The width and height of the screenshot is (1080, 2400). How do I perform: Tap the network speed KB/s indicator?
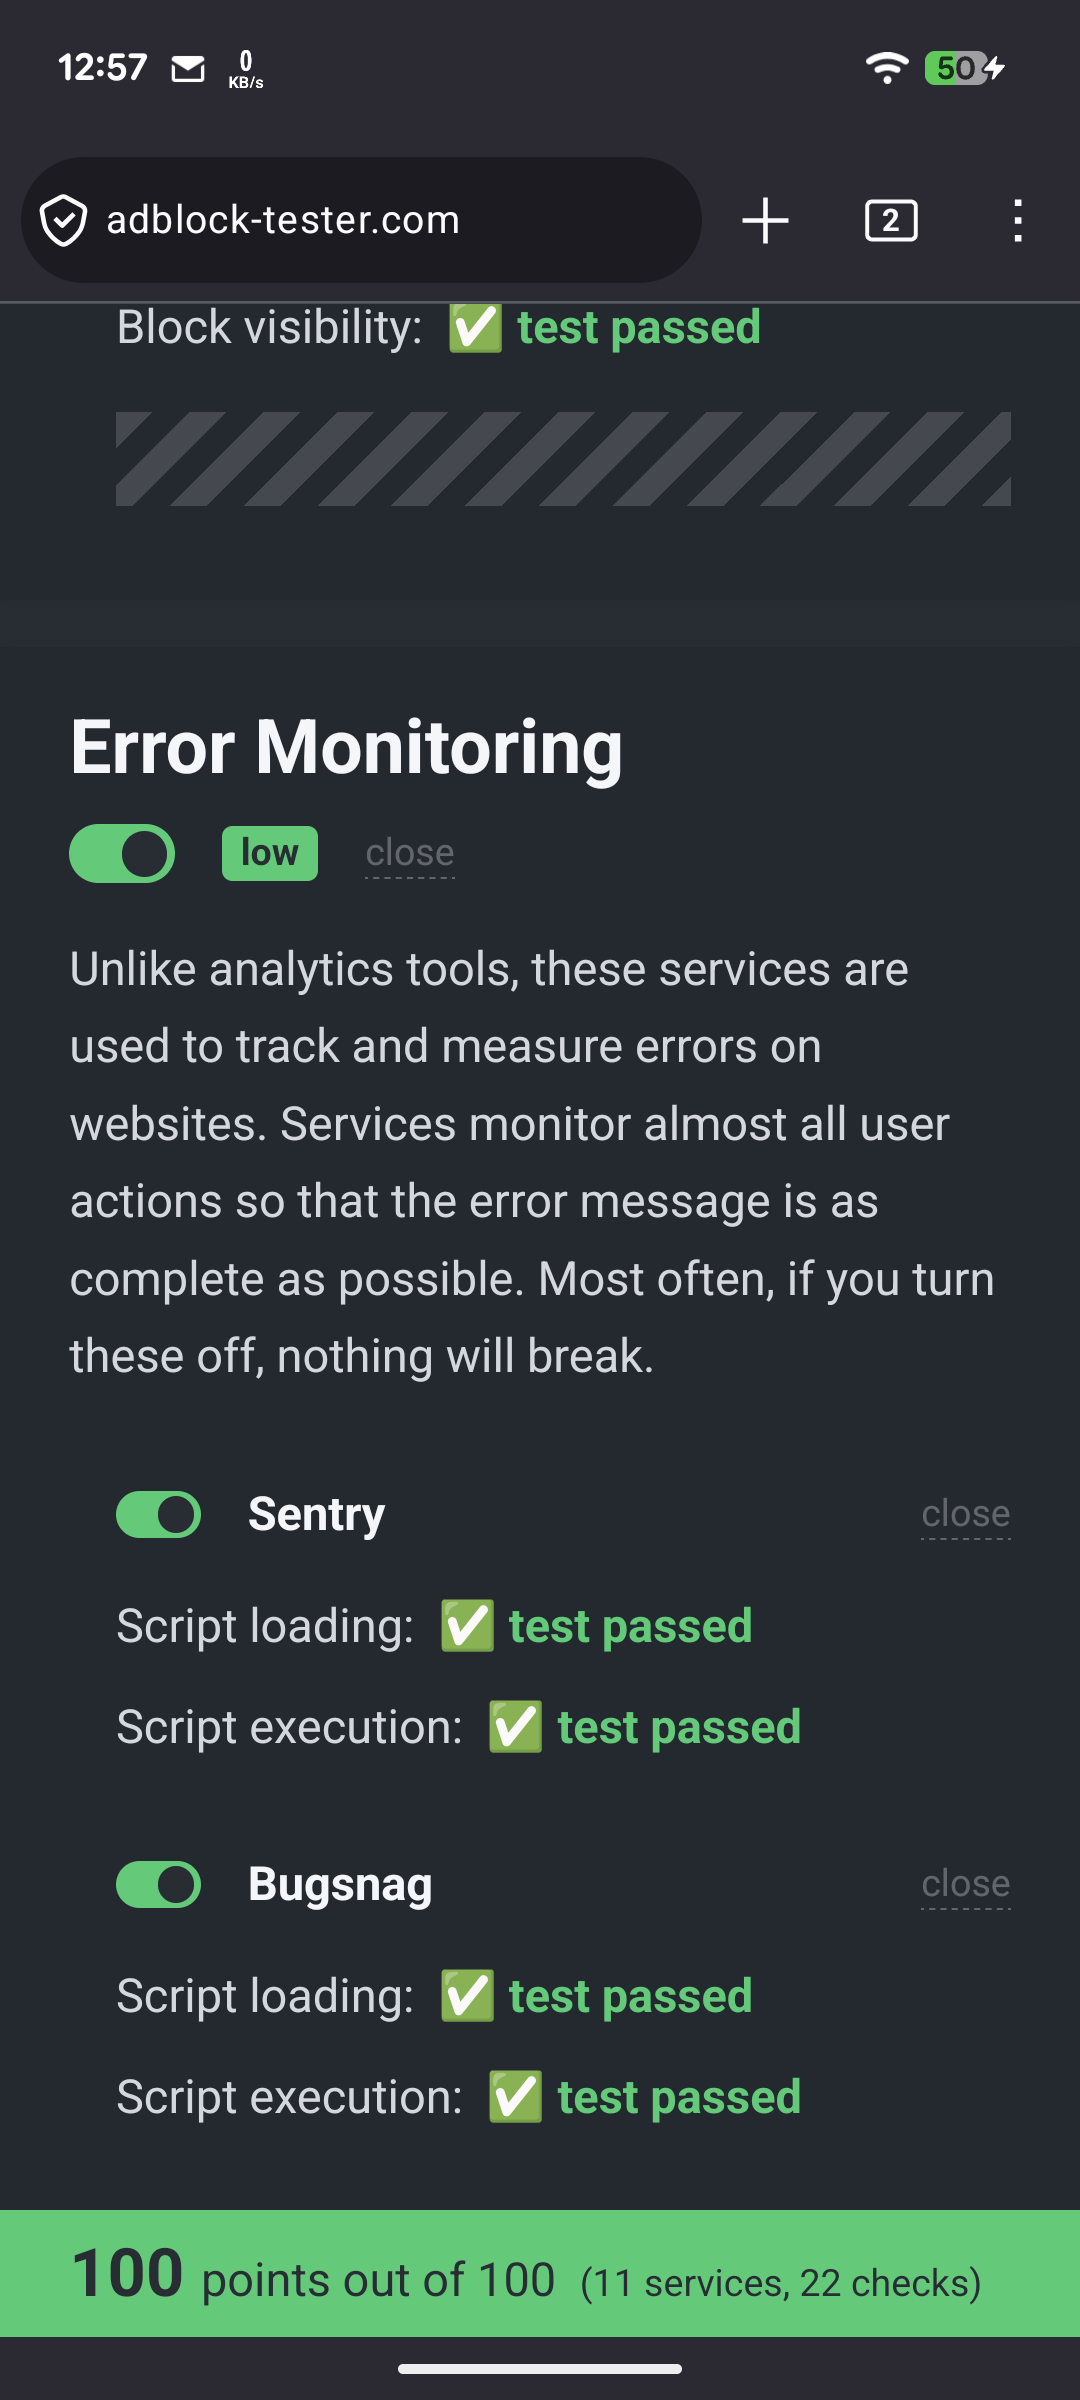[x=246, y=69]
